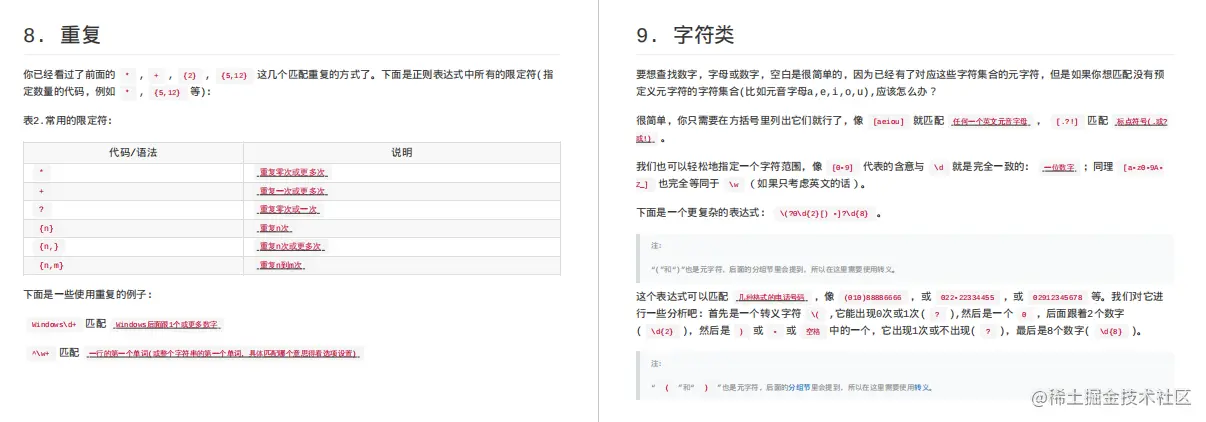This screenshot has width=1206, height=422.
Task: Click the text Windows后面跟1个或更多数字
Action: tap(167, 325)
